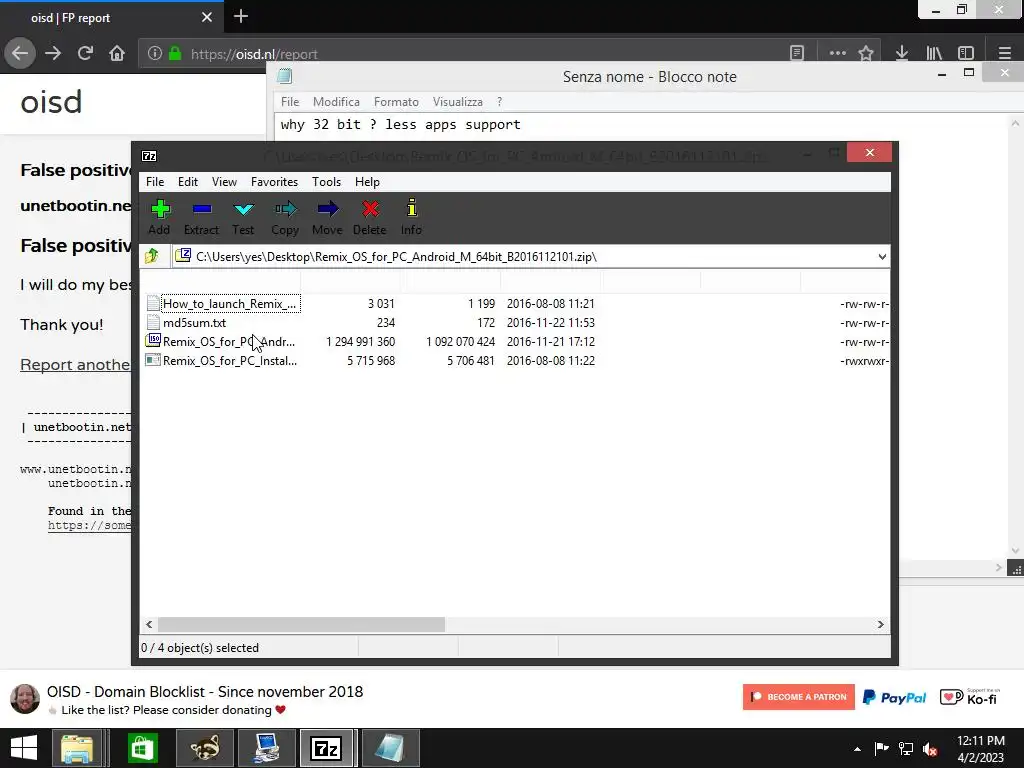
Task: Open the 7-Zip Edit menu
Action: (187, 182)
